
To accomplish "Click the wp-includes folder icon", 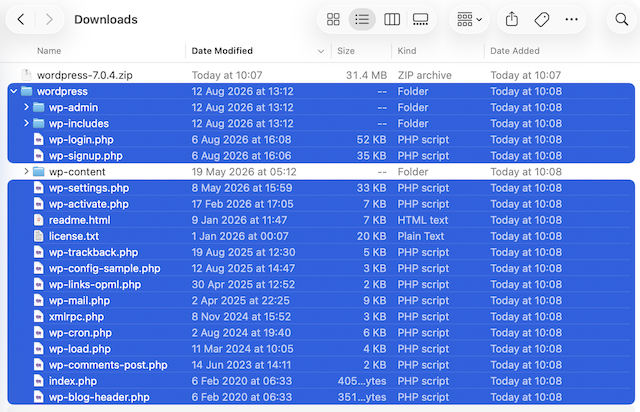I will 38,123.
